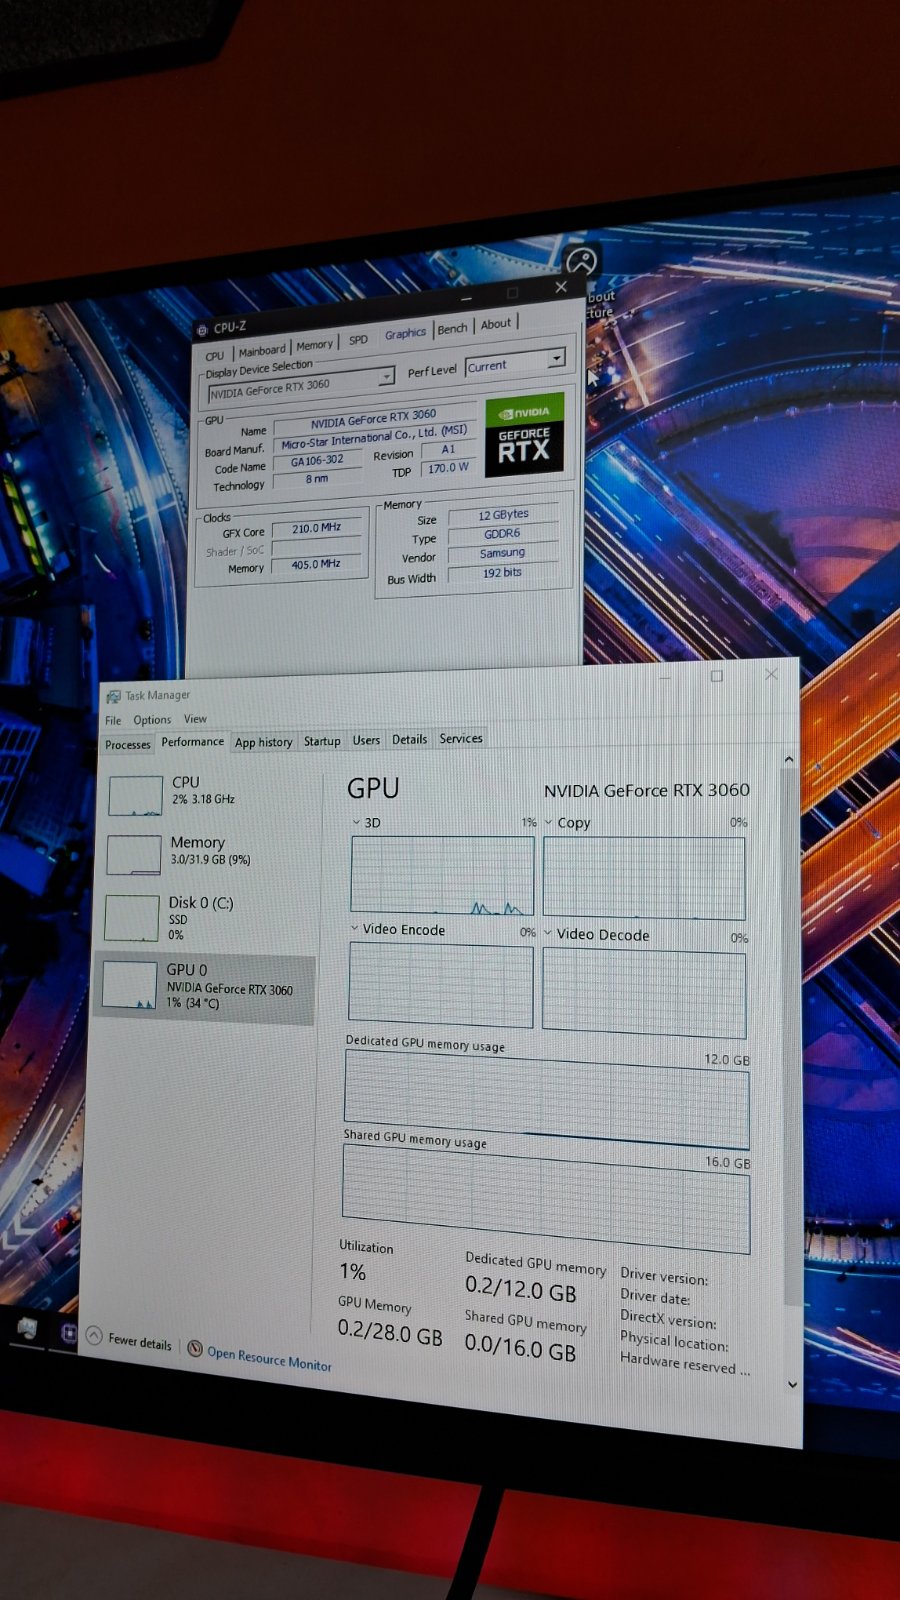Switch to the Processes tab

click(x=128, y=744)
